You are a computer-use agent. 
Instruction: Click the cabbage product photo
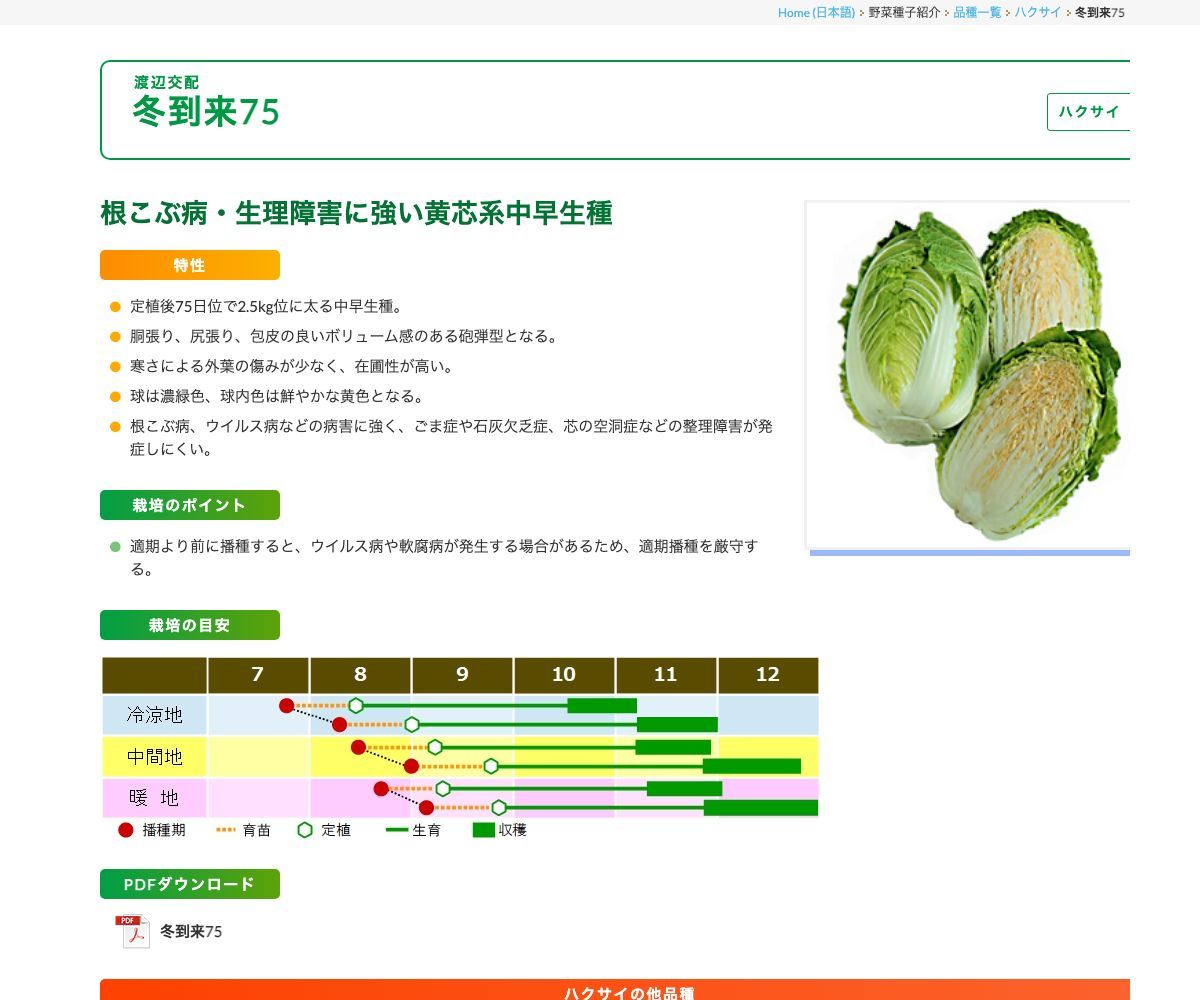pos(970,375)
